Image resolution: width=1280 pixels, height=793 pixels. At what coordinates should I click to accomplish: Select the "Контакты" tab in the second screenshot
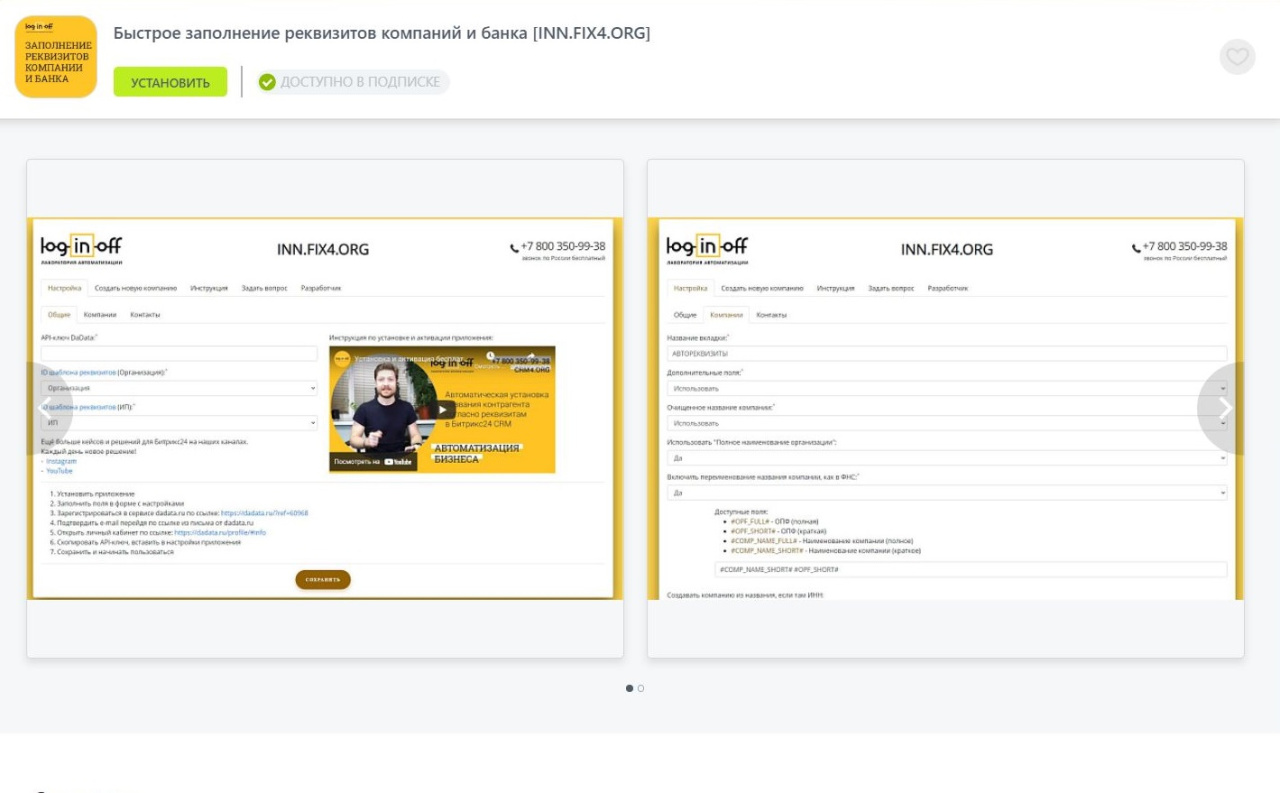(x=771, y=315)
